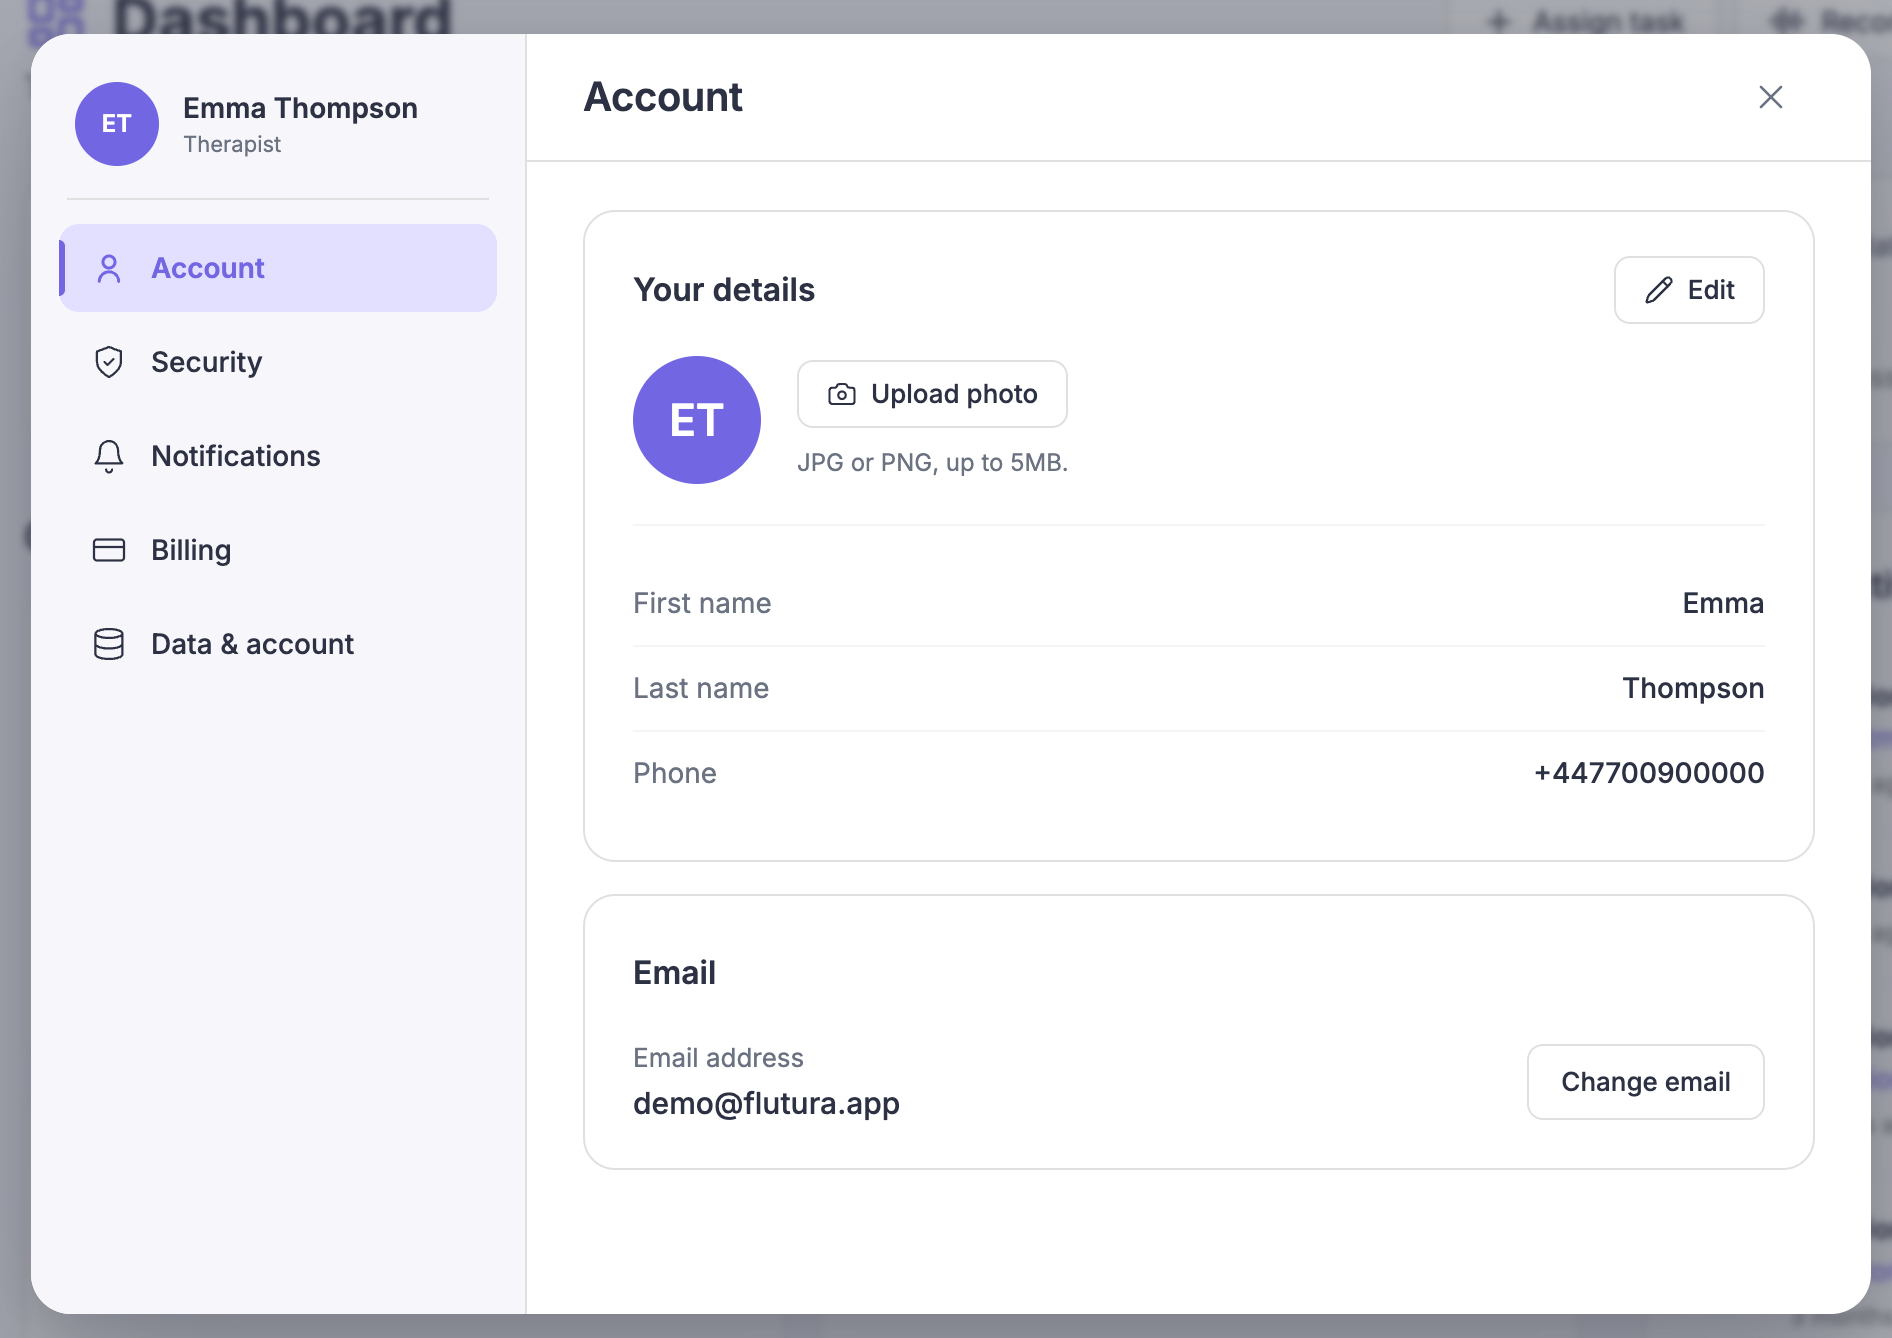The height and width of the screenshot is (1338, 1892).
Task: Click the 'JPG or PNG, up to 5MB.' hint
Action: point(932,463)
